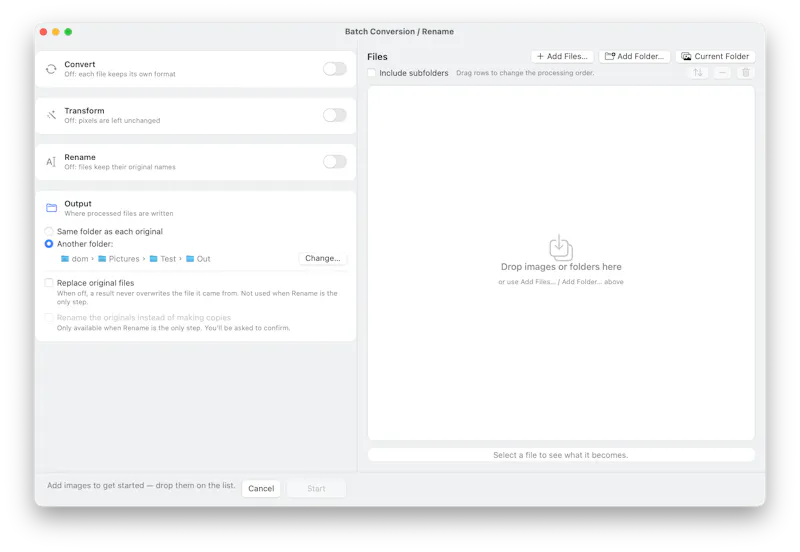
Task: Click 'Drag rows to change the processing order.'
Action: click(x=525, y=73)
